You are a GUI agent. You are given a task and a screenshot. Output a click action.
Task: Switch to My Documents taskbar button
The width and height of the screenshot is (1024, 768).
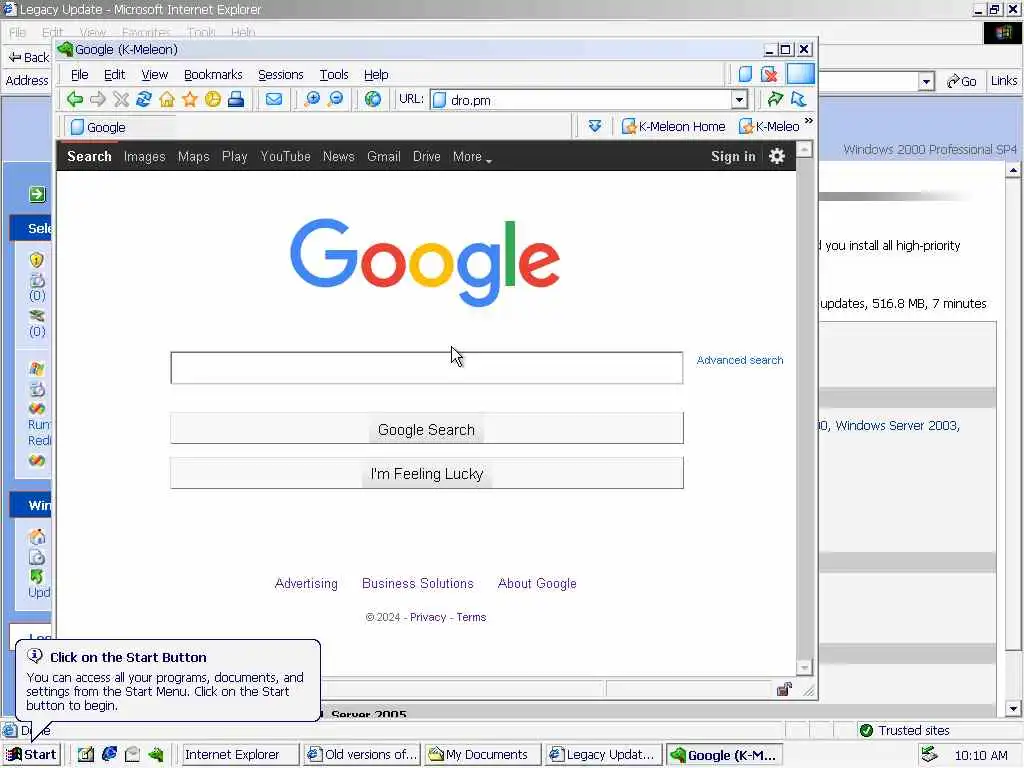point(482,754)
